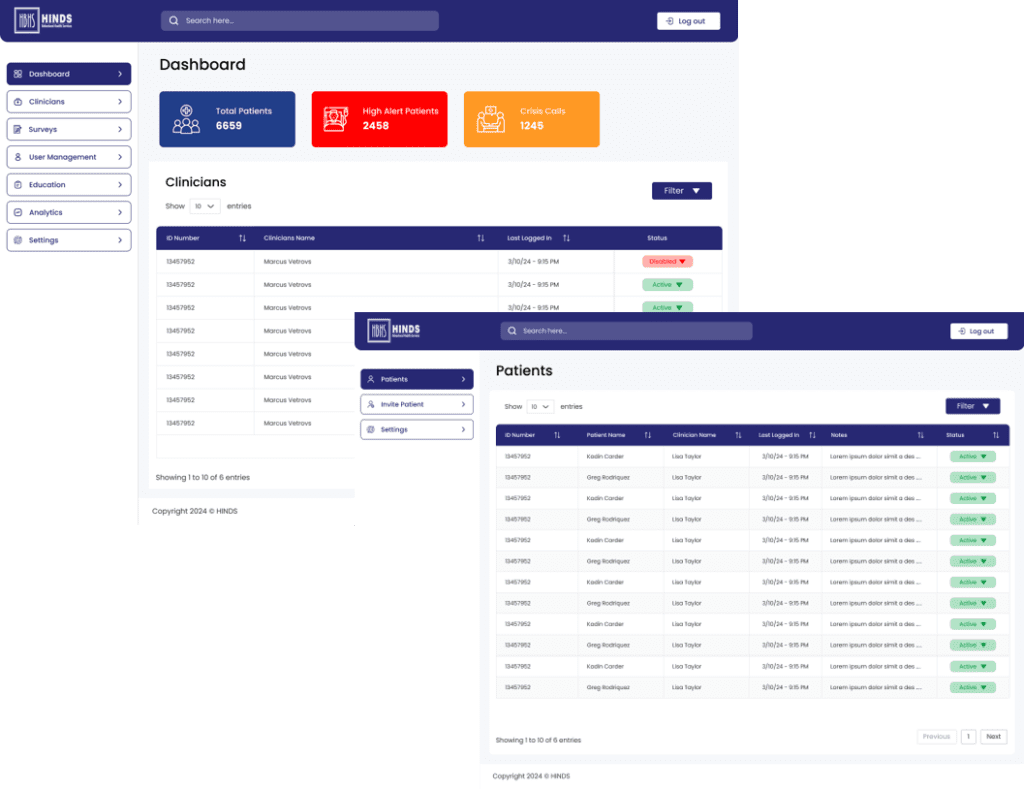Open the red Disabled status dropdown
Viewport: 1024px width, 789px height.
667,261
